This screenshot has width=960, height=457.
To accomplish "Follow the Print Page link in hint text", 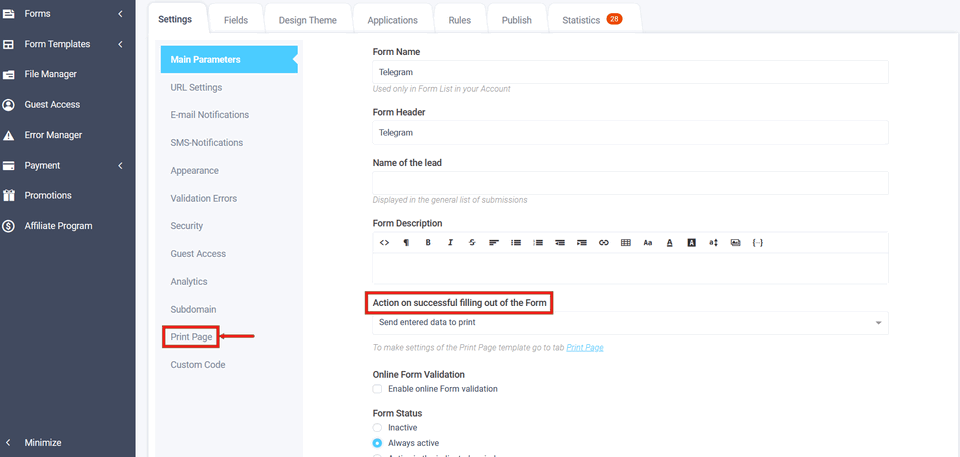I will [584, 348].
